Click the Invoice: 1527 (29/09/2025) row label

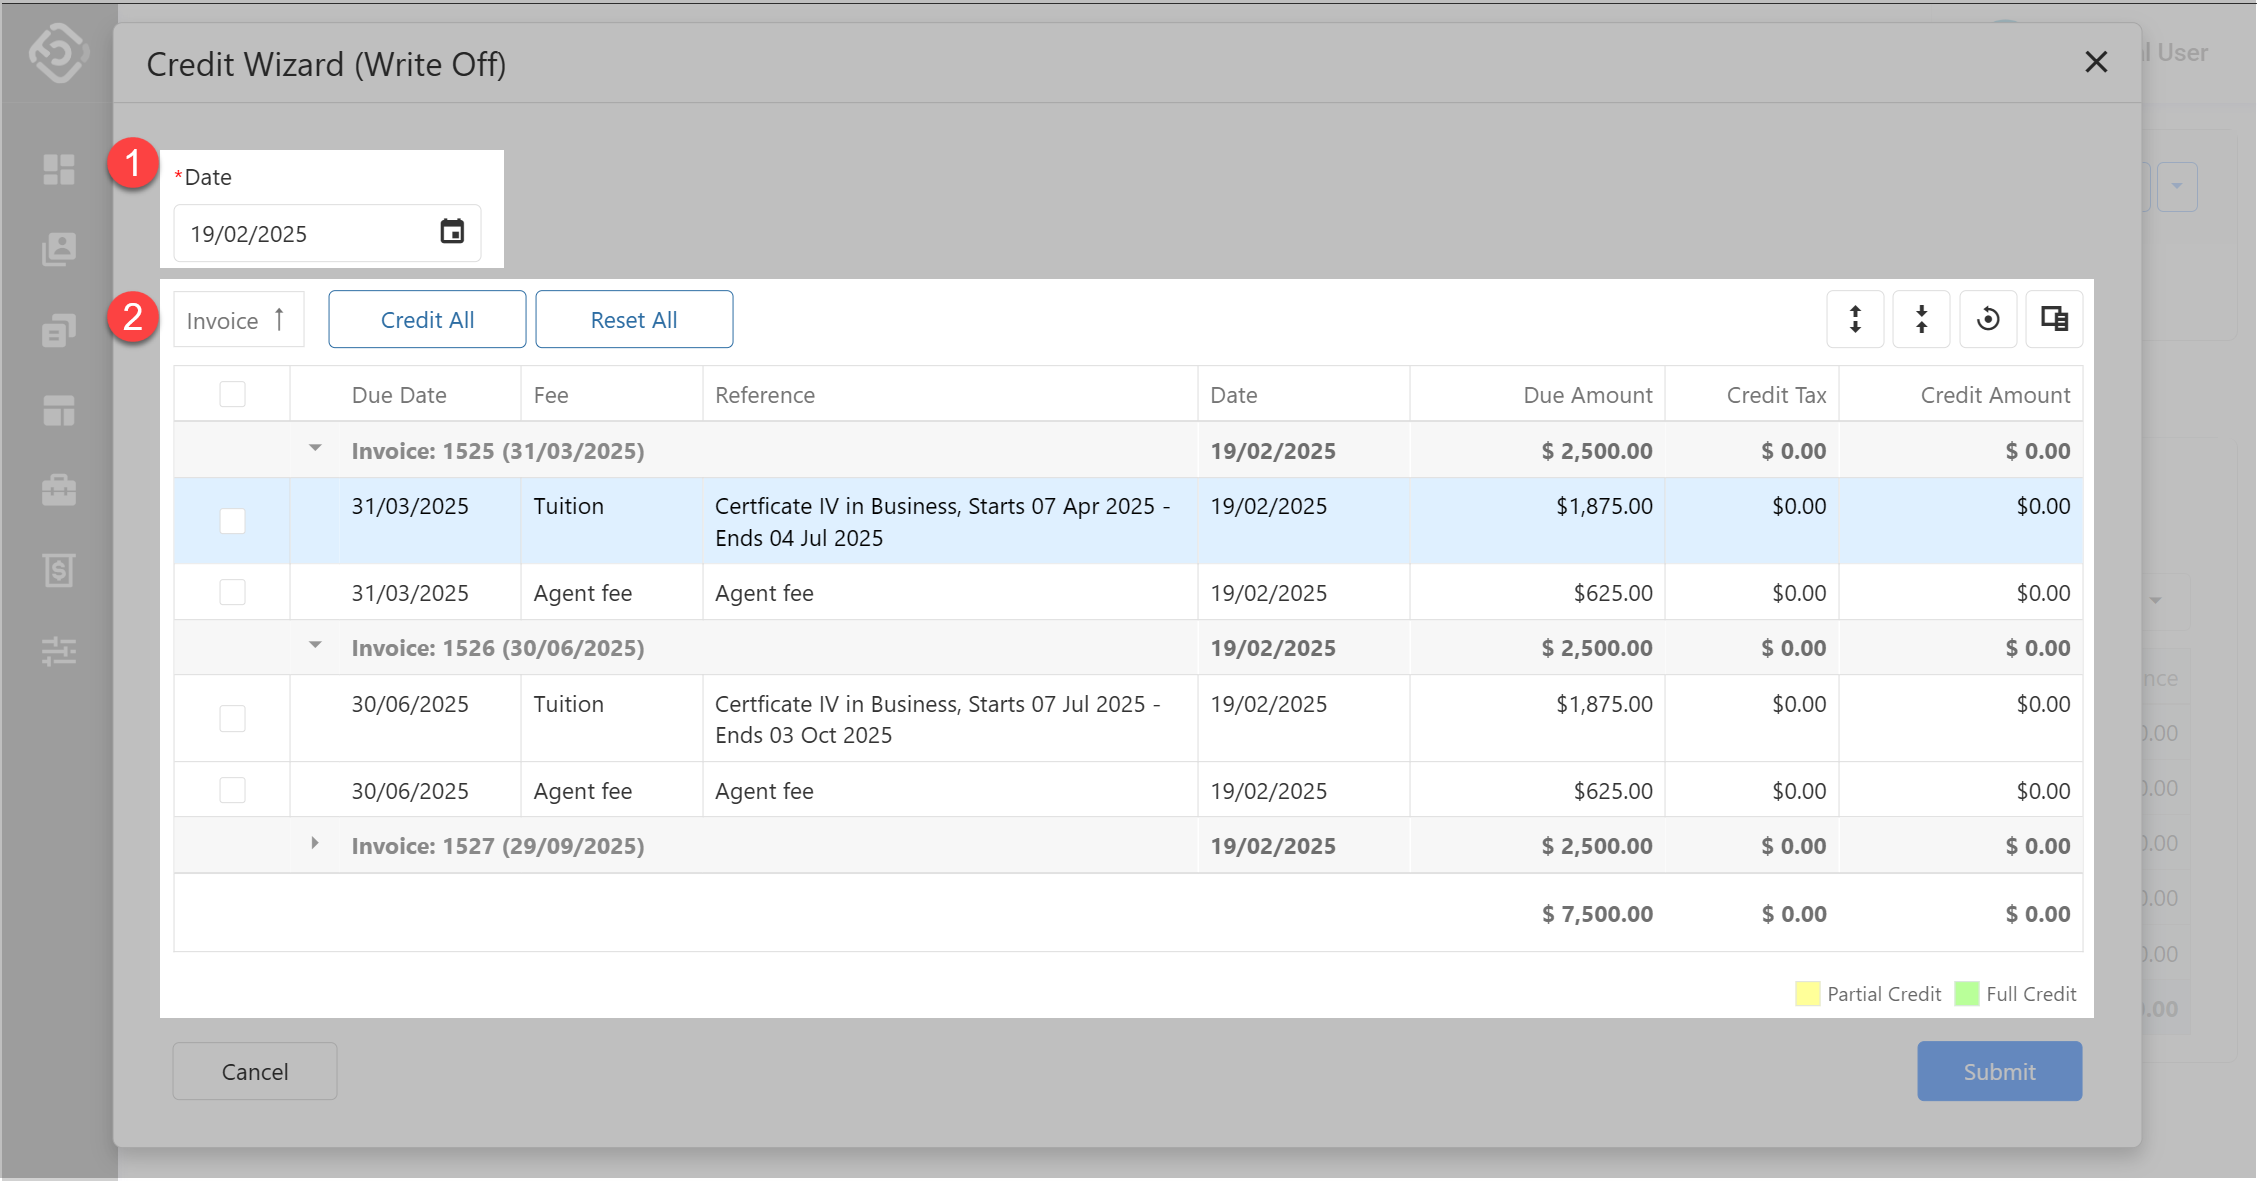pyautogui.click(x=498, y=846)
